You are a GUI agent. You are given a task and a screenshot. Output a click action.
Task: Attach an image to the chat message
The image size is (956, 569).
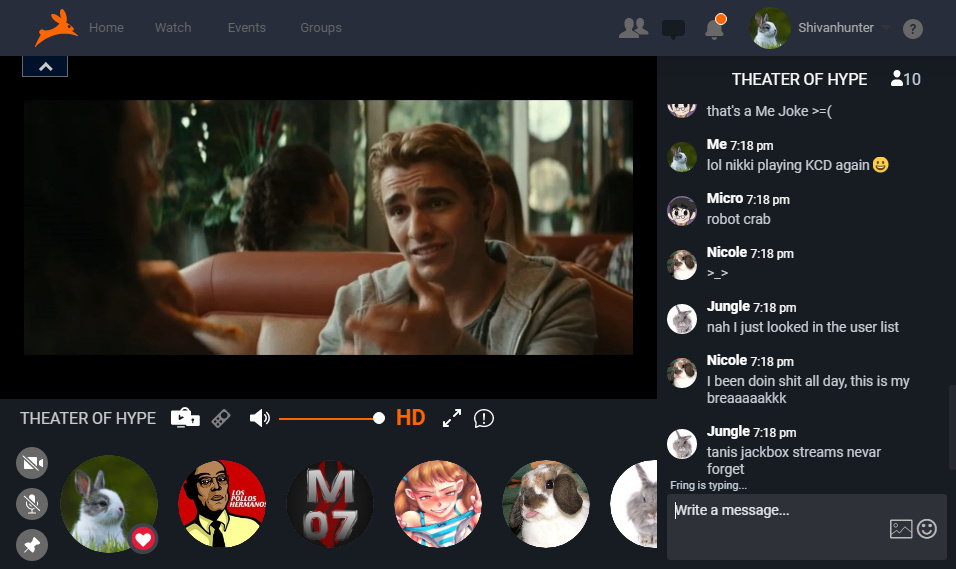(x=901, y=529)
